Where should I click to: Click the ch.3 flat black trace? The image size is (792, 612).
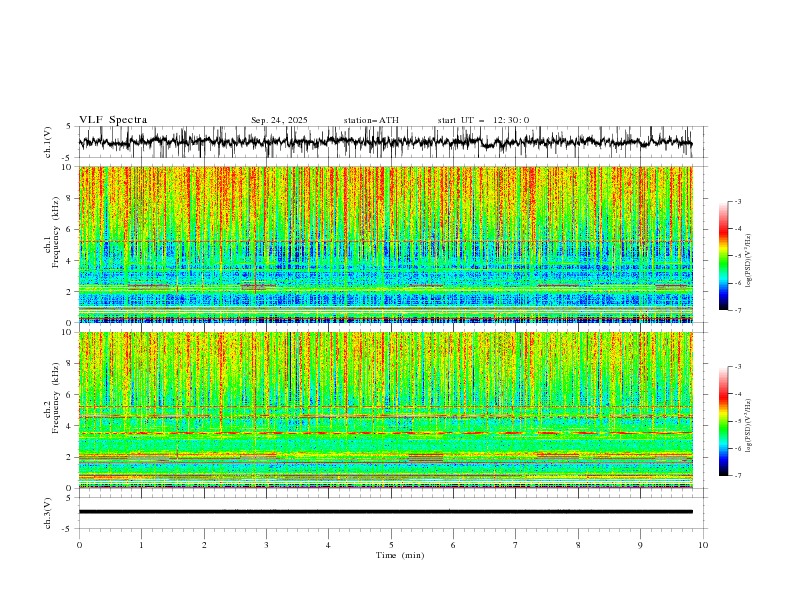[385, 512]
